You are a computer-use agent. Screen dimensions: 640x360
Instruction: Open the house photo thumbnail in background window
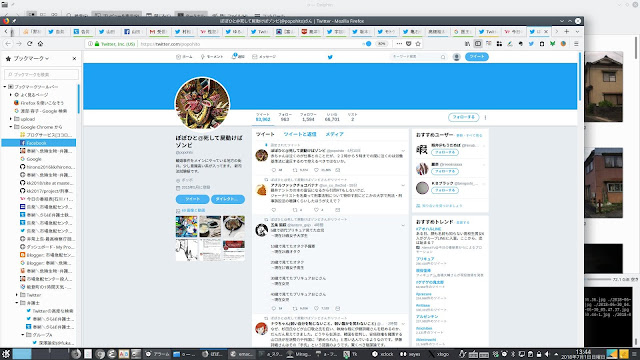[603, 87]
